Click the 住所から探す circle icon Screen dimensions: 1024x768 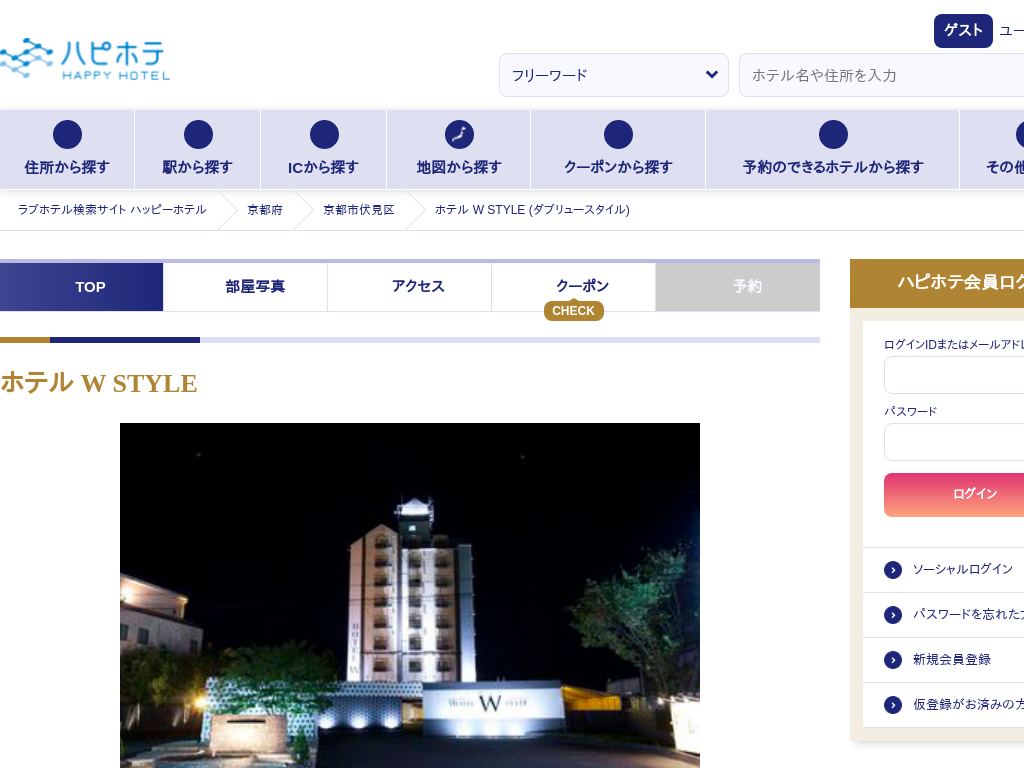[x=67, y=135]
